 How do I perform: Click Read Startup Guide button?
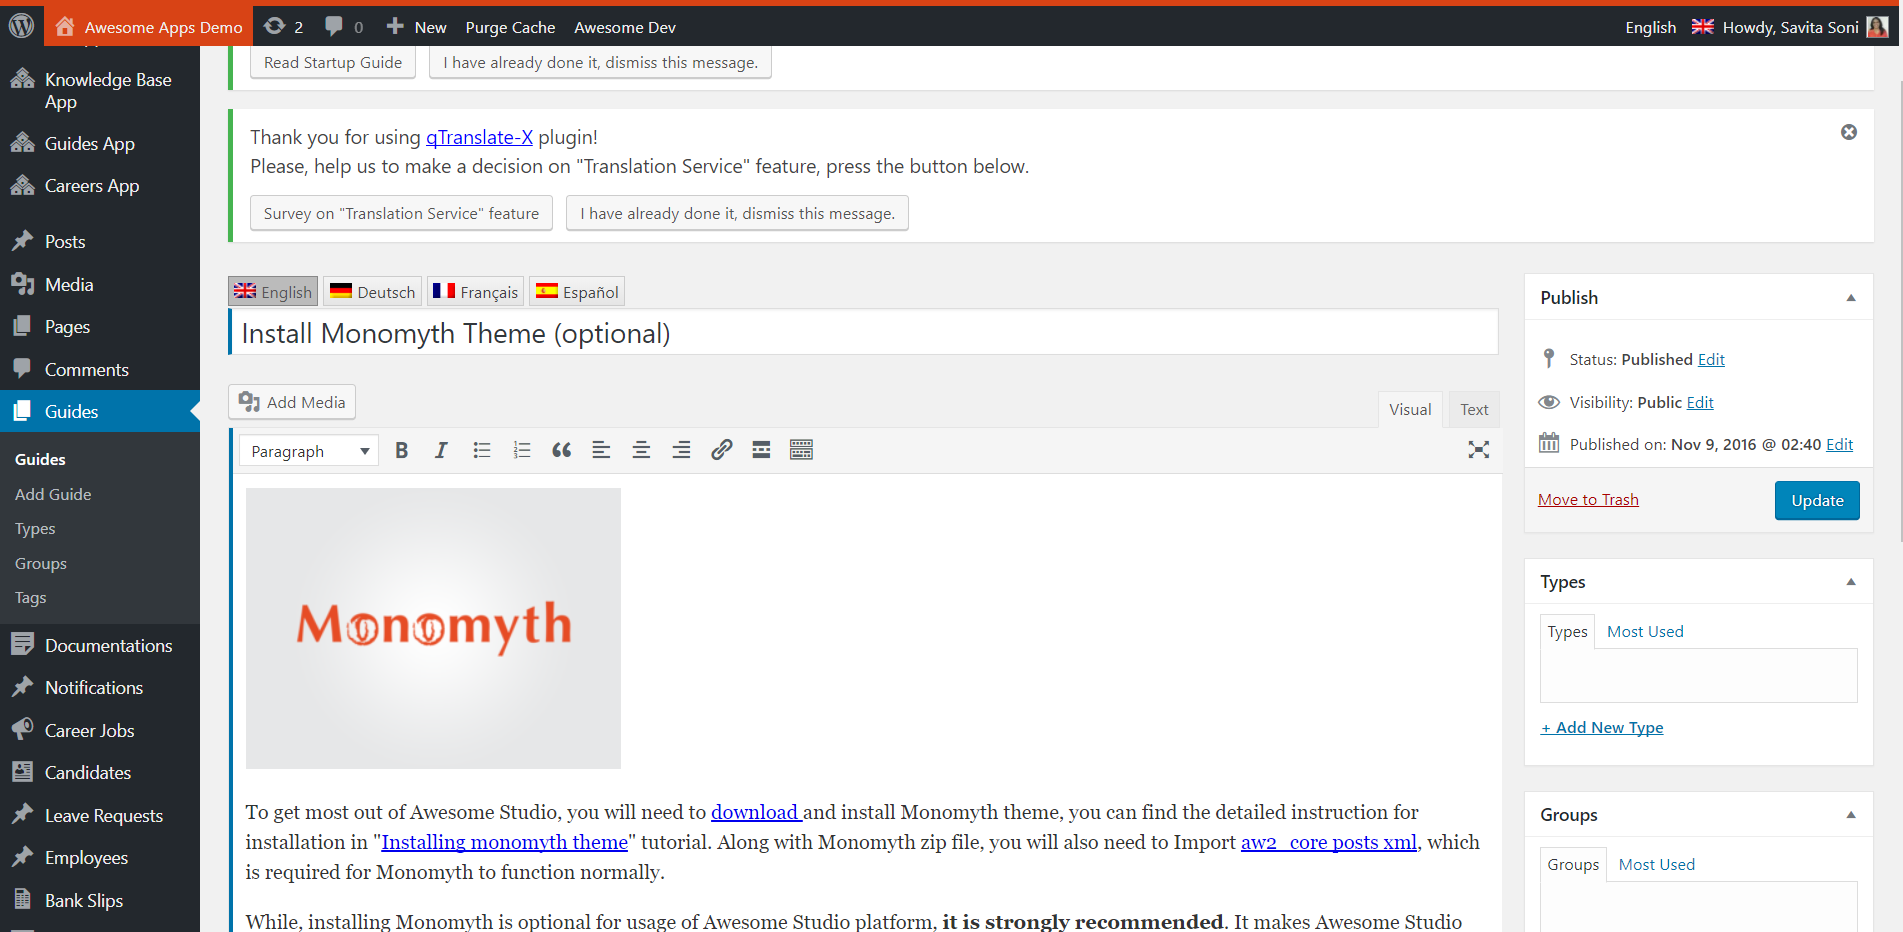coord(333,62)
